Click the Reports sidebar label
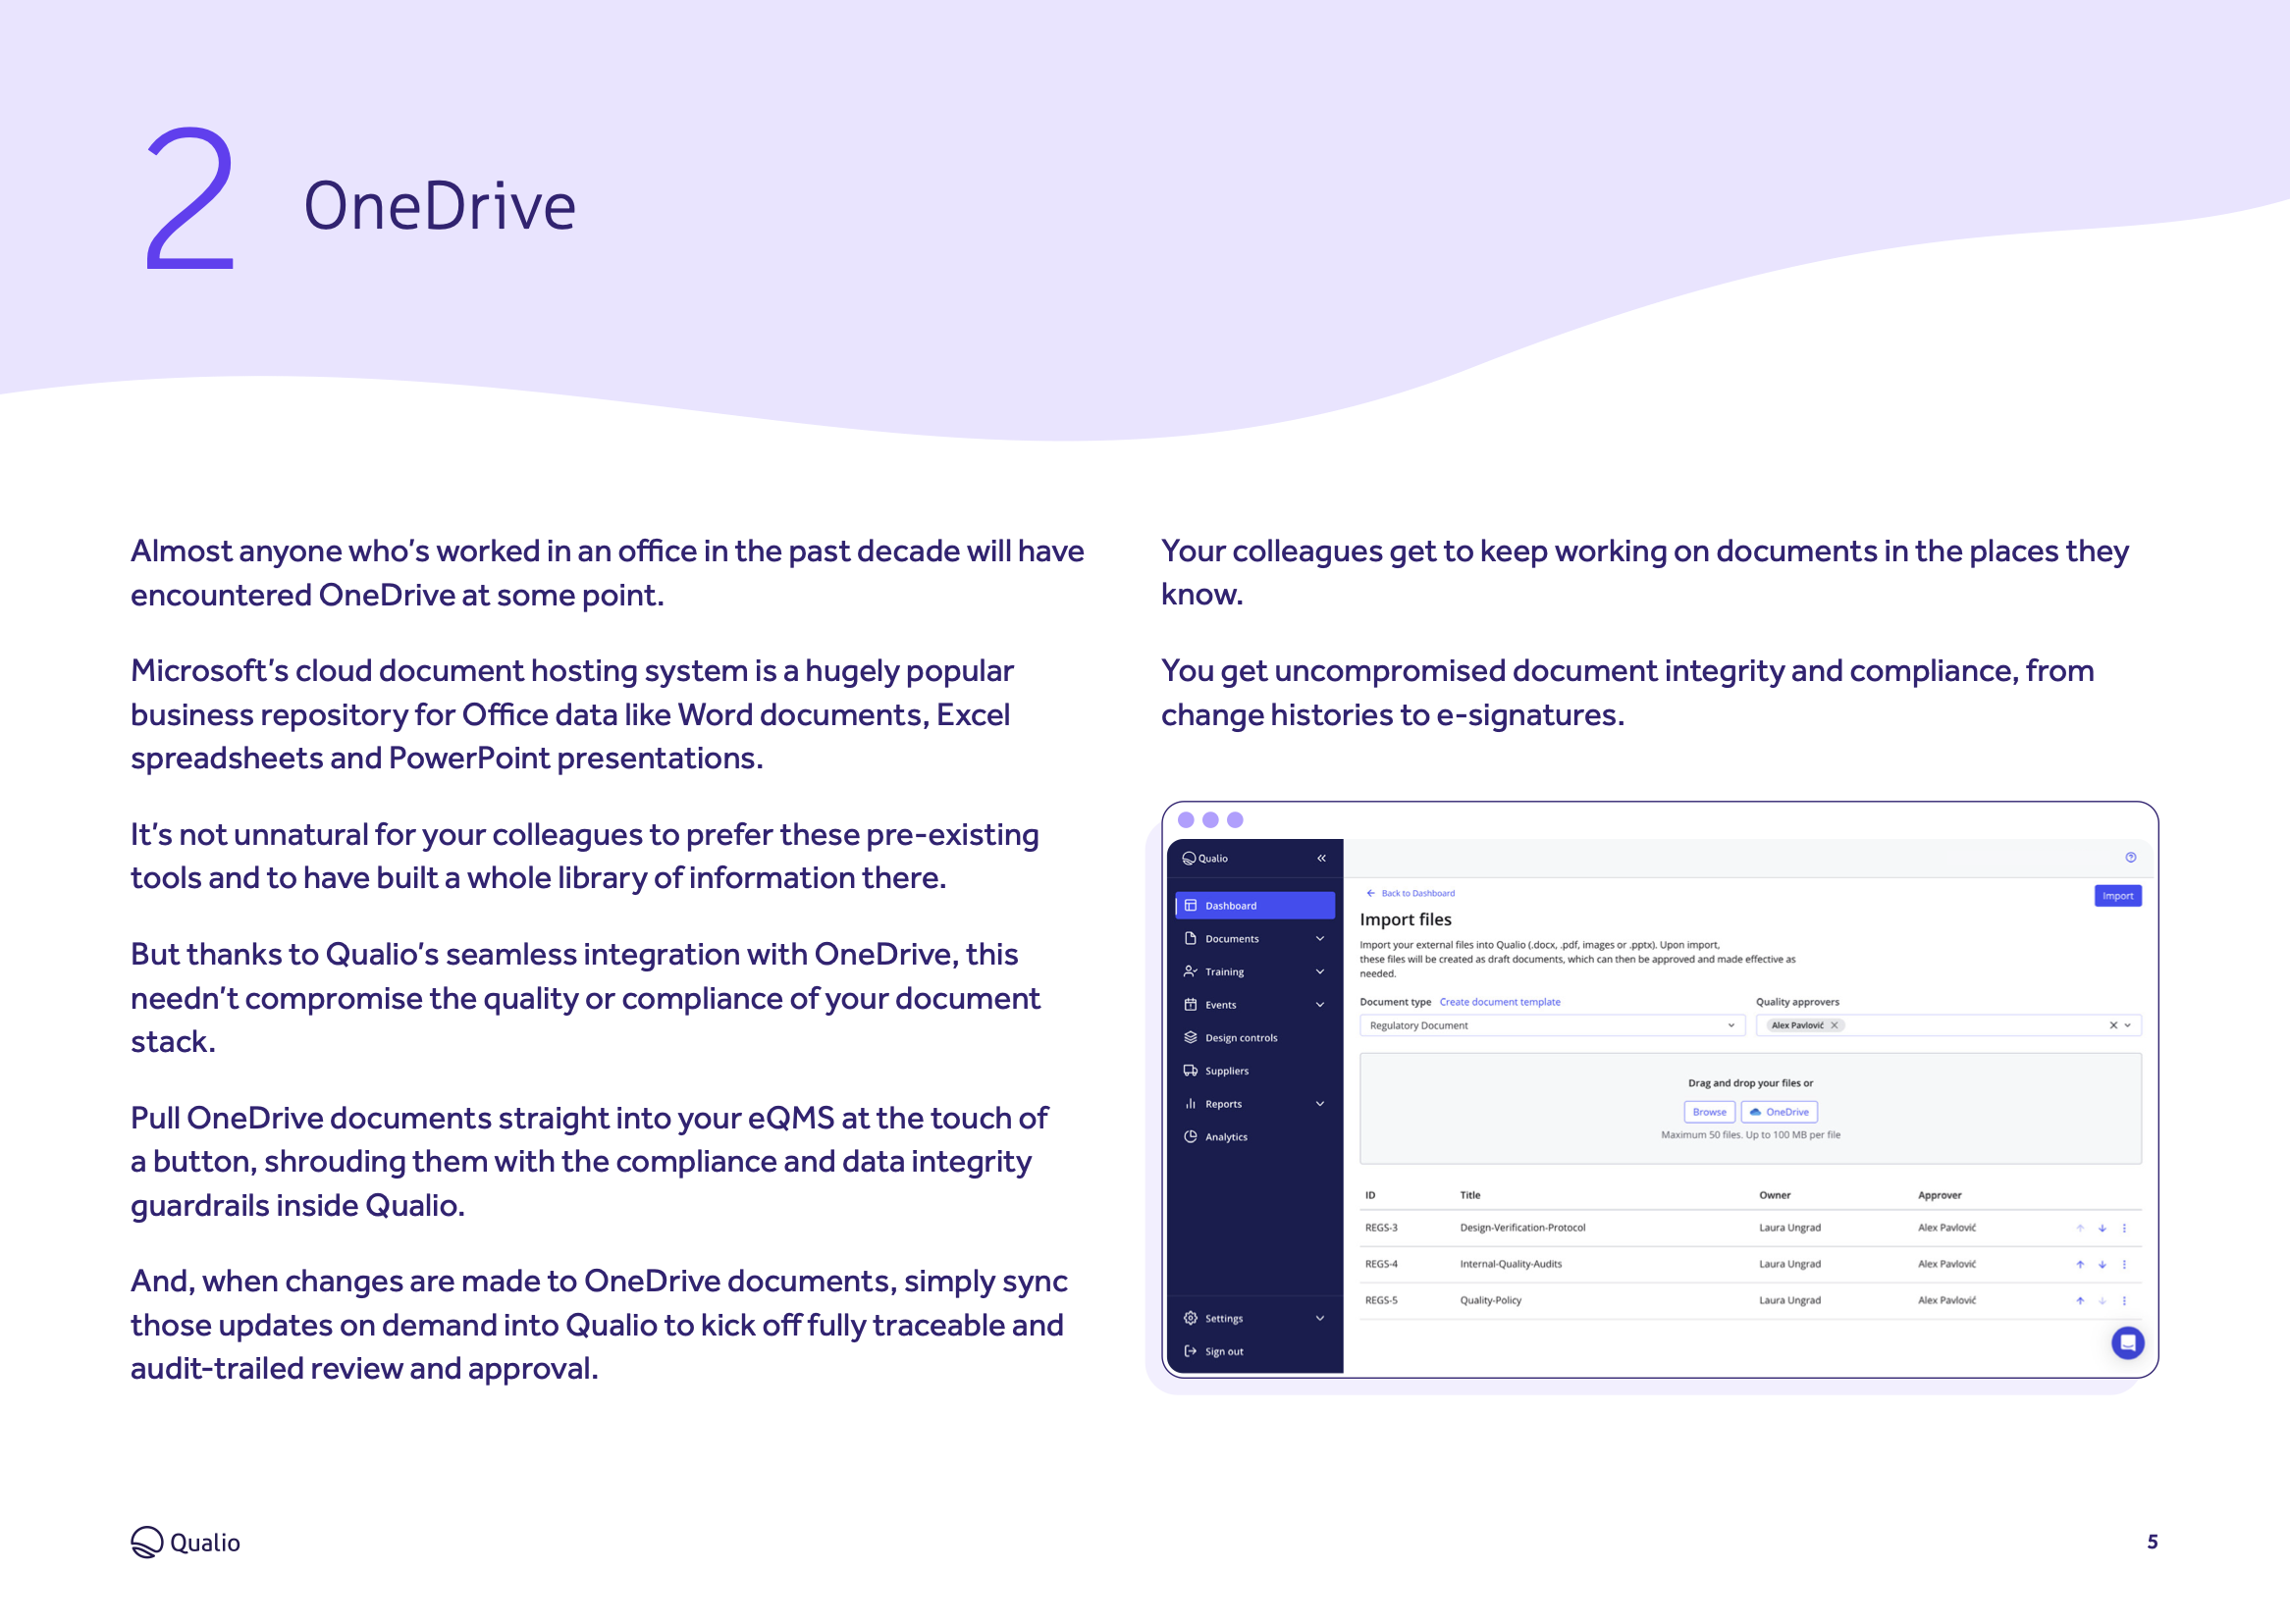 (x=1223, y=1104)
